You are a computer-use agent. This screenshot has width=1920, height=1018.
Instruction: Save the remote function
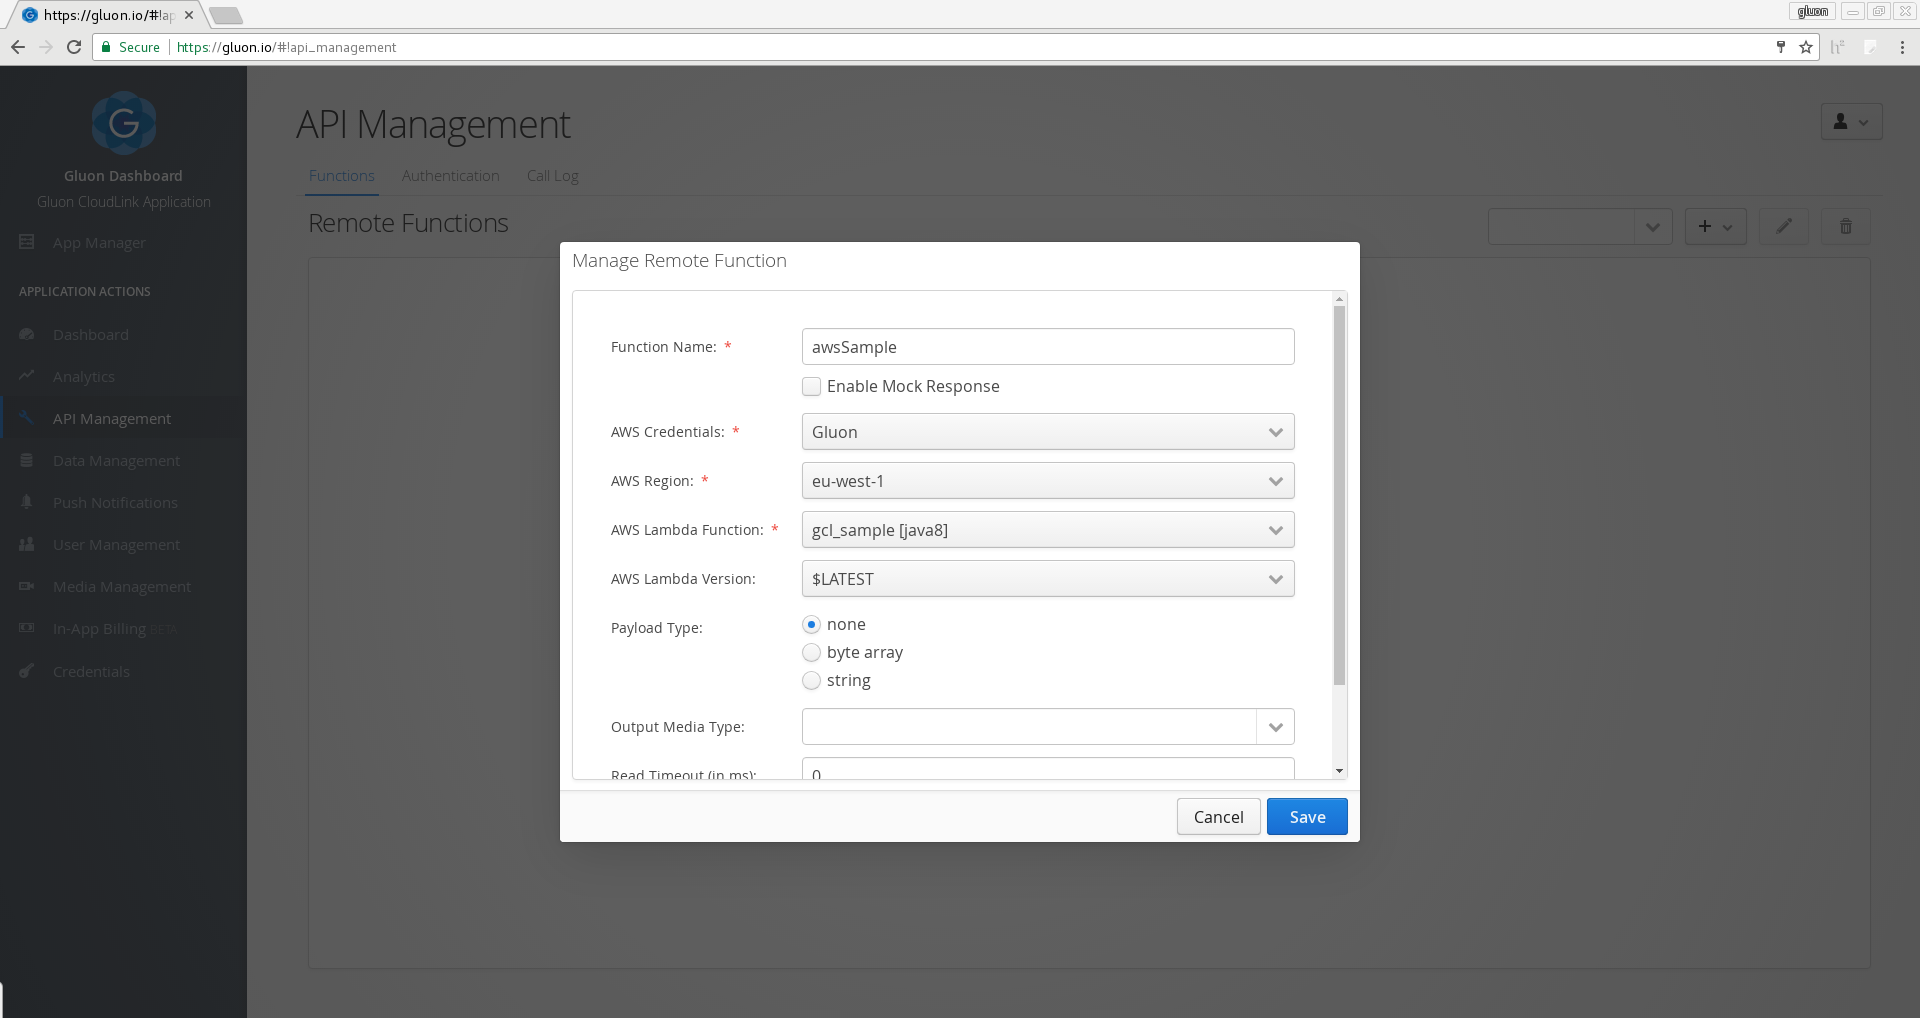(1307, 817)
